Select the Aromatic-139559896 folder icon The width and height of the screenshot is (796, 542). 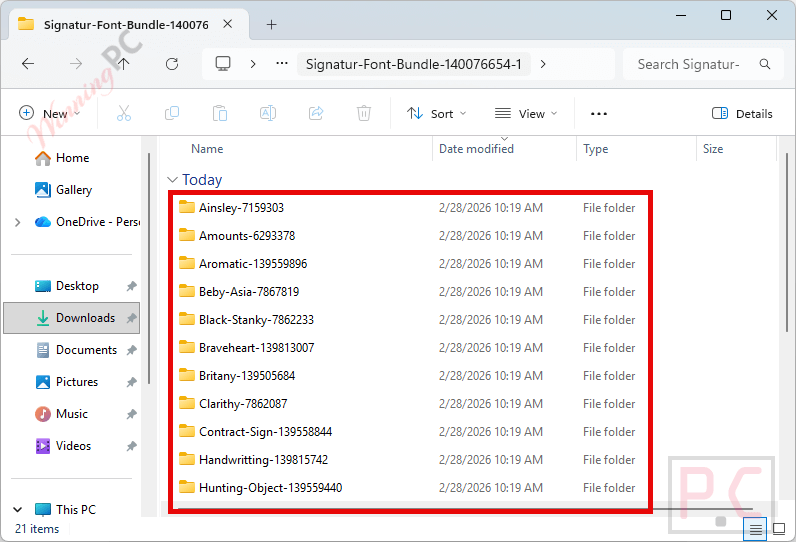click(187, 263)
